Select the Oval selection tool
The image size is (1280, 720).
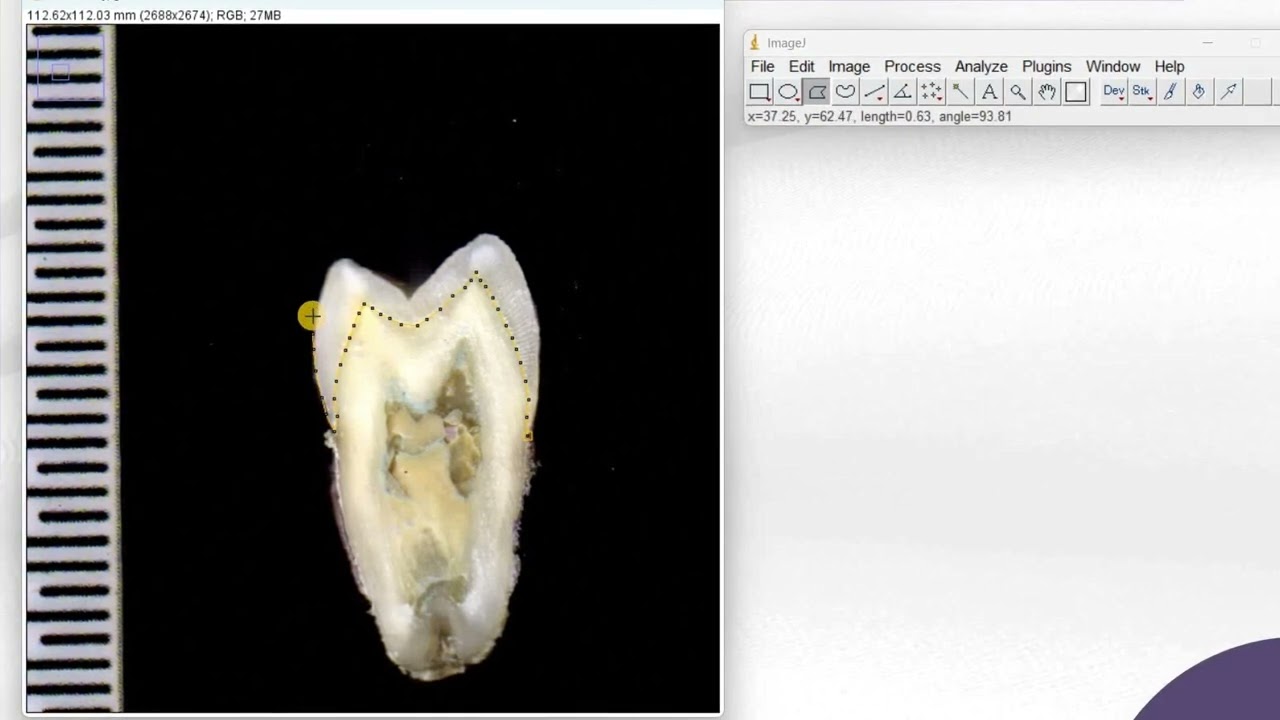(x=788, y=92)
